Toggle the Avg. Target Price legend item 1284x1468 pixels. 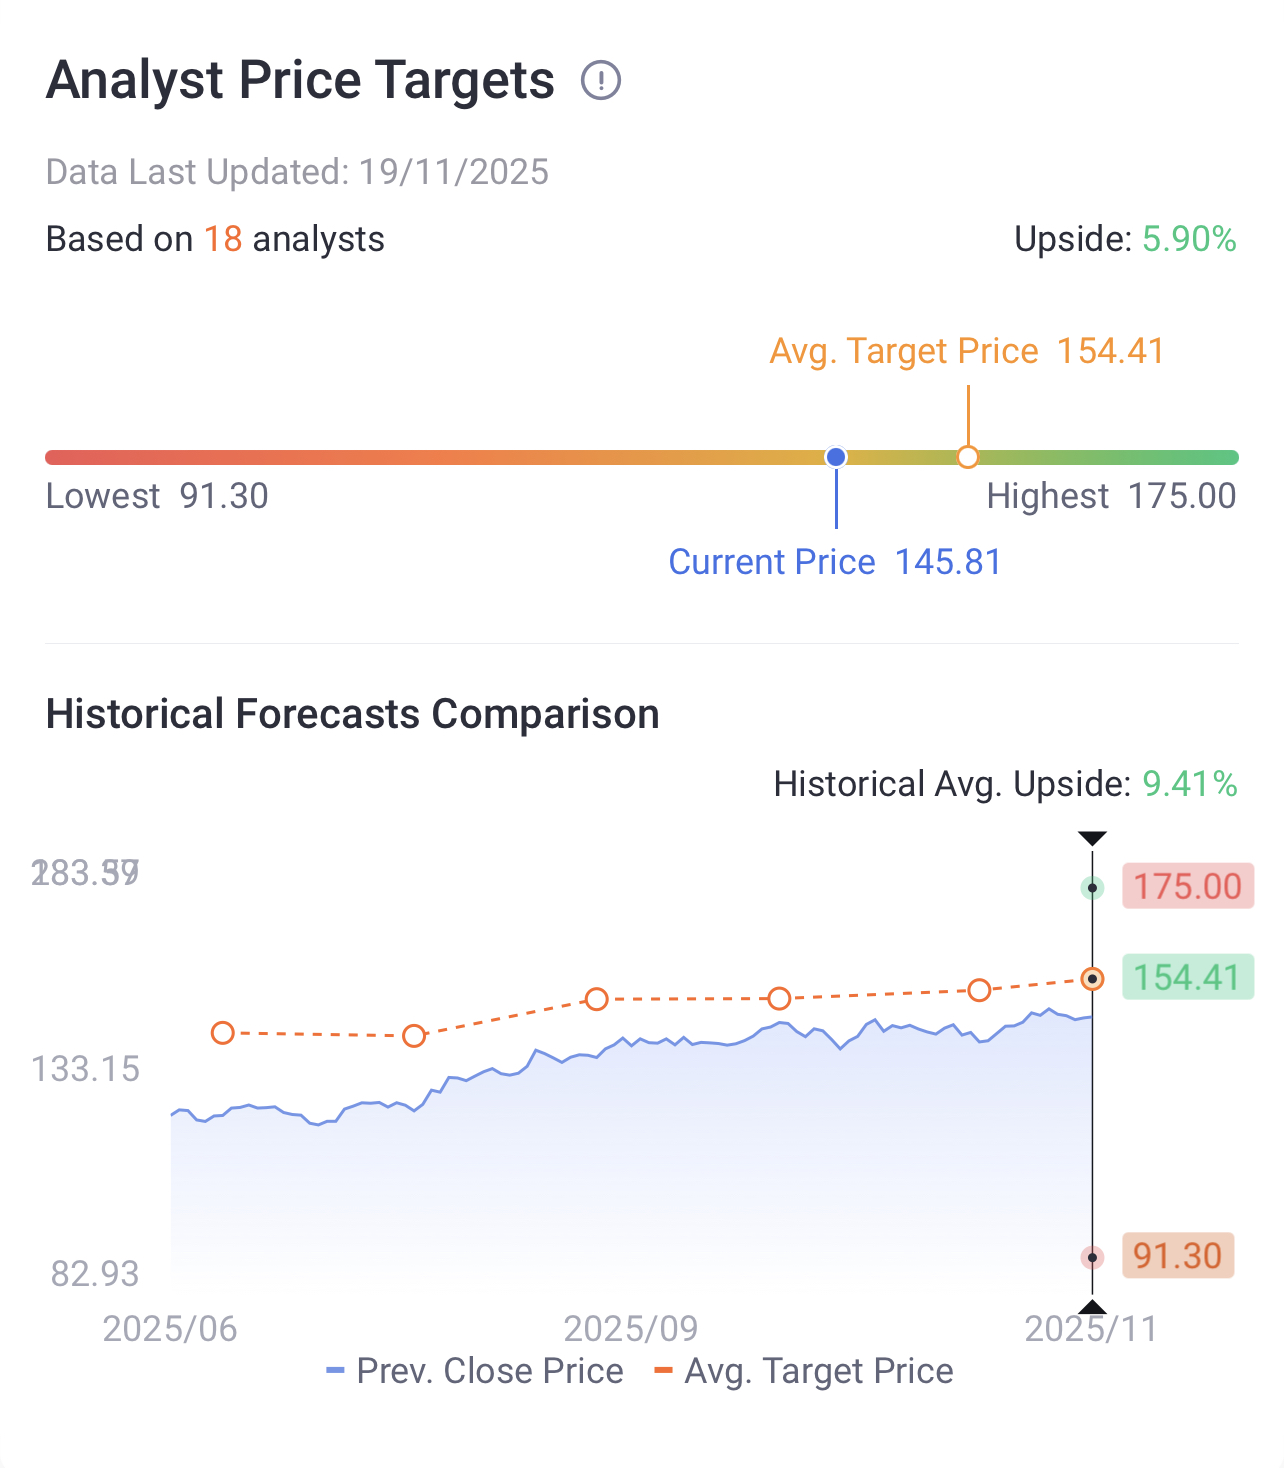coord(804,1371)
